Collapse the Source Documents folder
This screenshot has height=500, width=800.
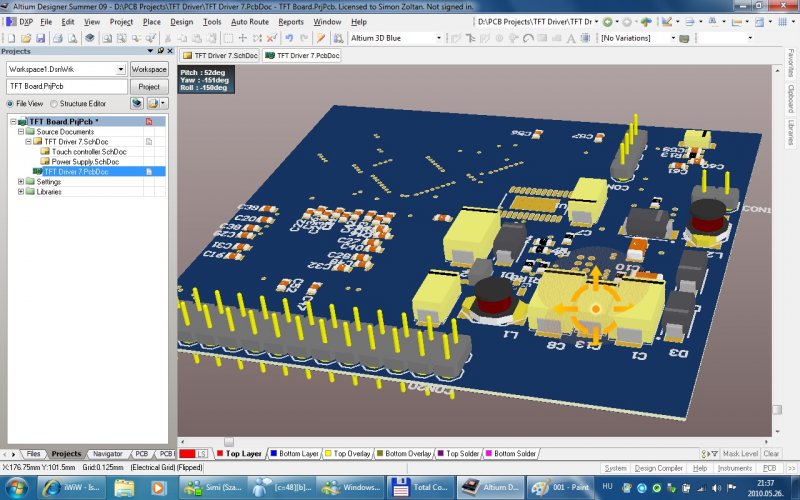[x=21, y=132]
